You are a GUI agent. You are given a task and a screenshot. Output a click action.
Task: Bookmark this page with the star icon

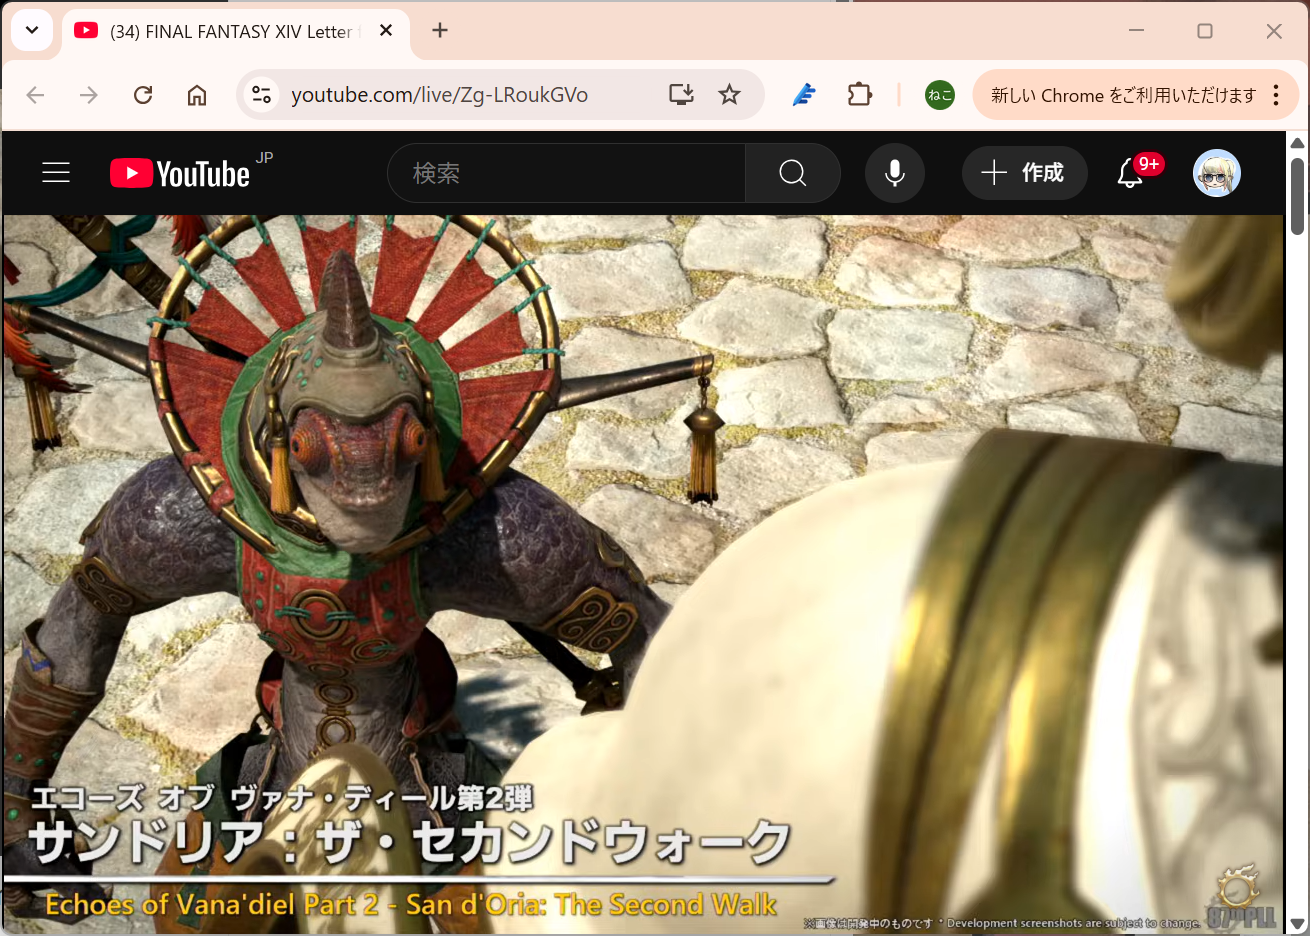(x=730, y=95)
